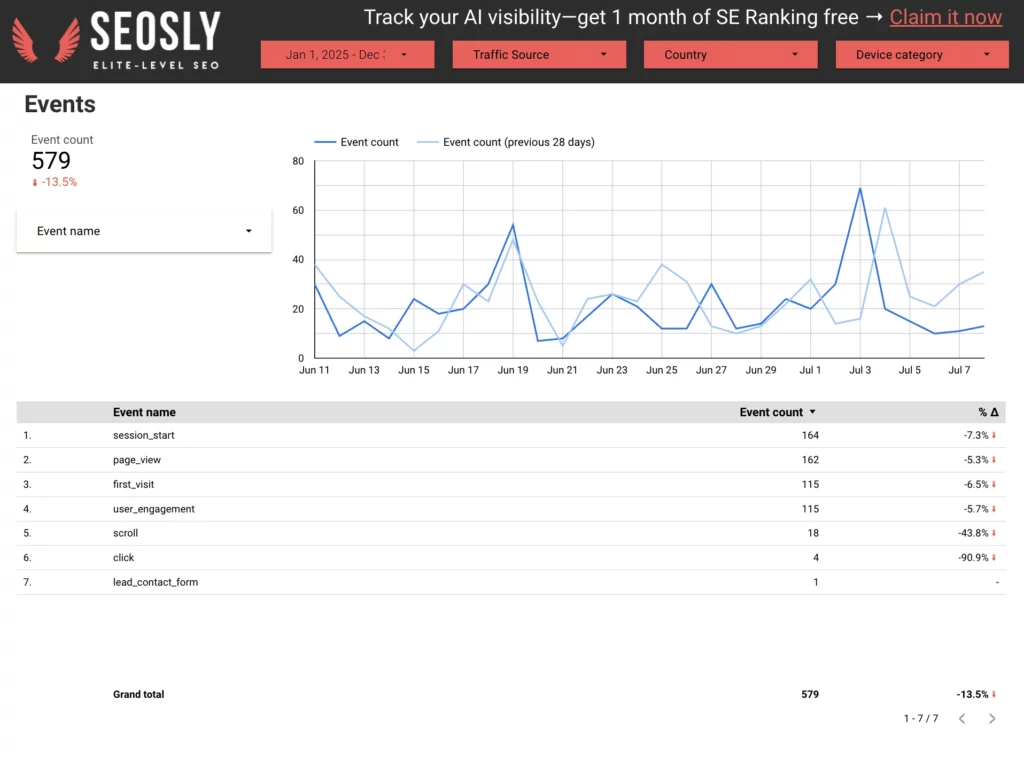Open the Device category dropdown
This screenshot has width=1024, height=762.
[921, 55]
